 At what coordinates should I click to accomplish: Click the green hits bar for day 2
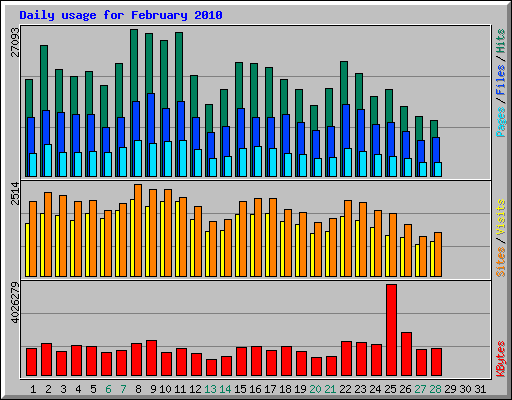pyautogui.click(x=44, y=77)
